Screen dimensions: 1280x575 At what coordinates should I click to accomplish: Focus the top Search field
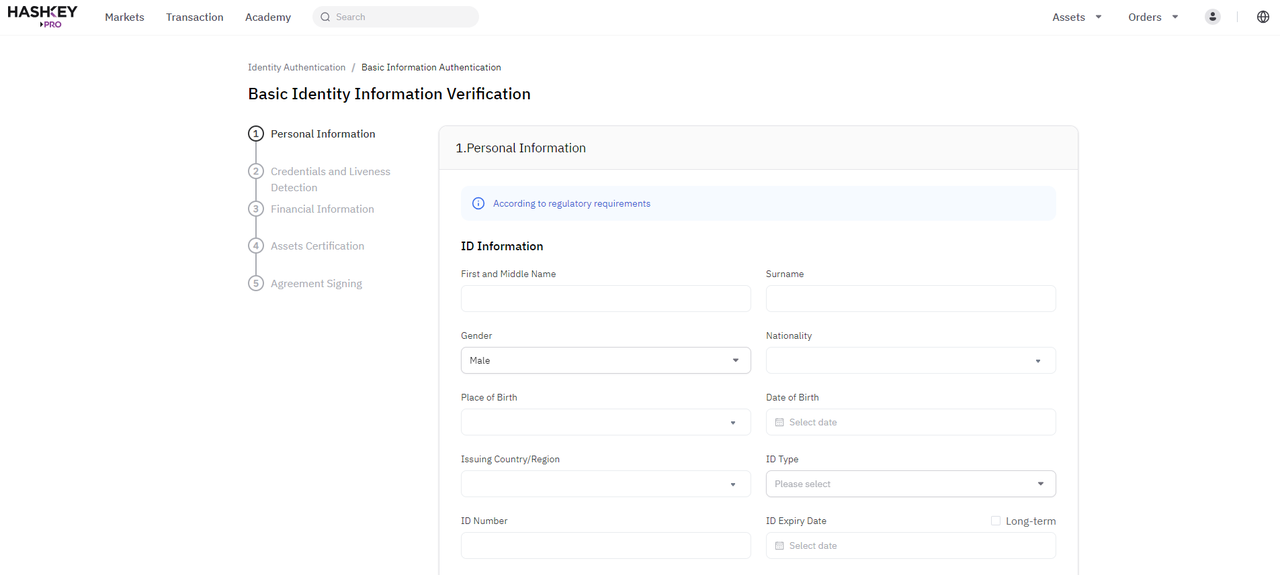pos(396,17)
